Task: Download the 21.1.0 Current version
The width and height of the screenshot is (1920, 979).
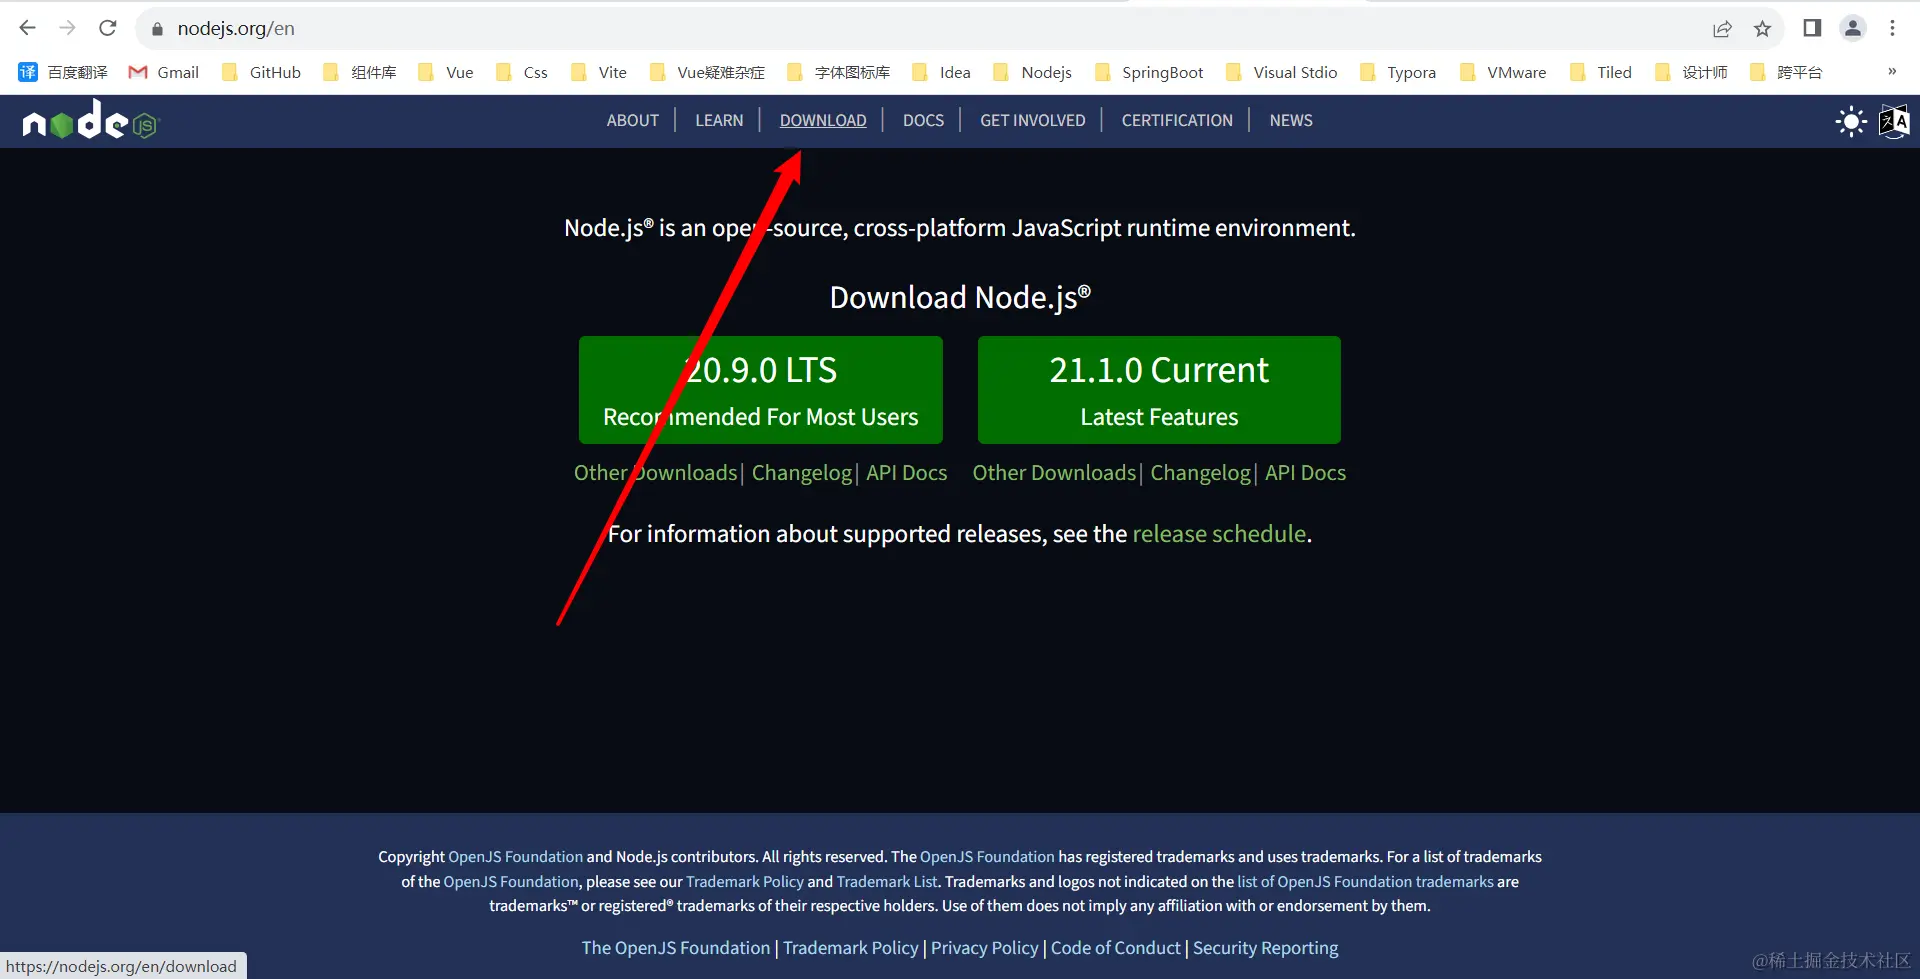Action: (1159, 390)
